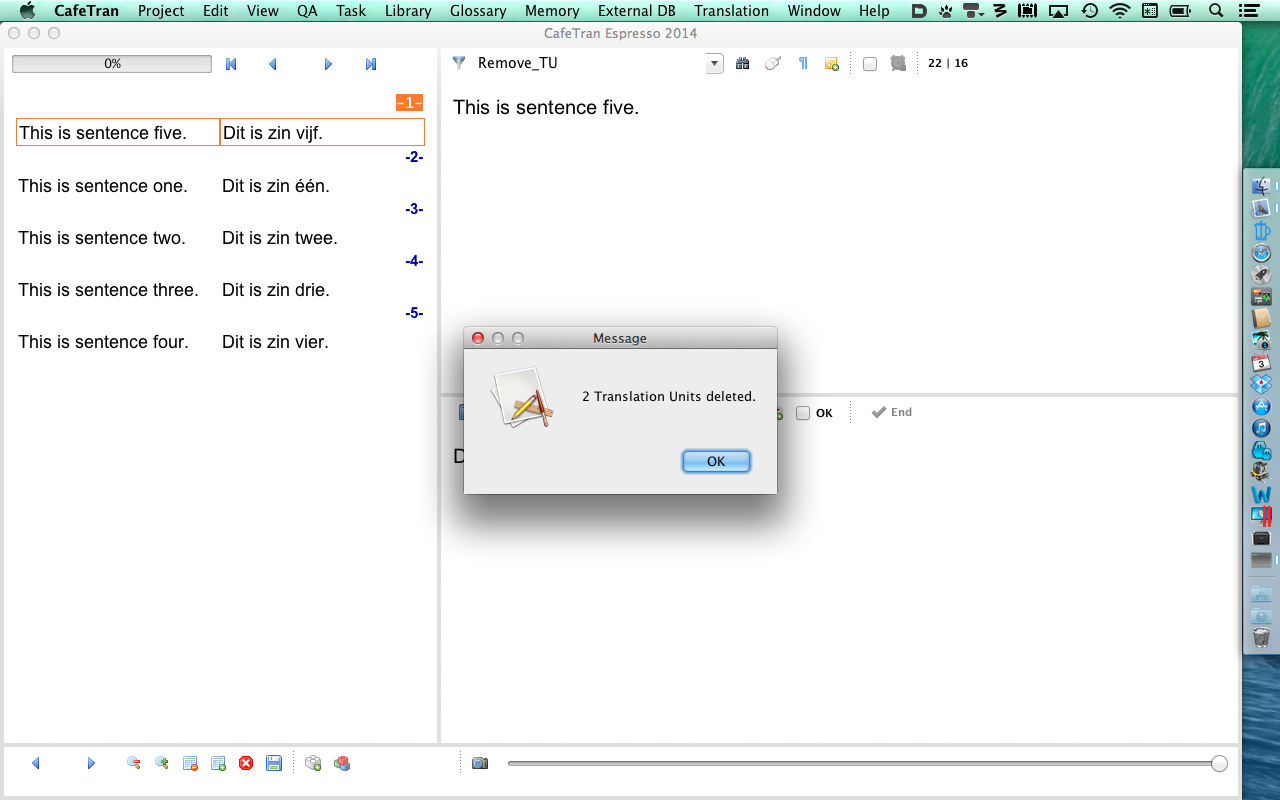Expand the Remove_TU dropdown arrow

point(714,64)
